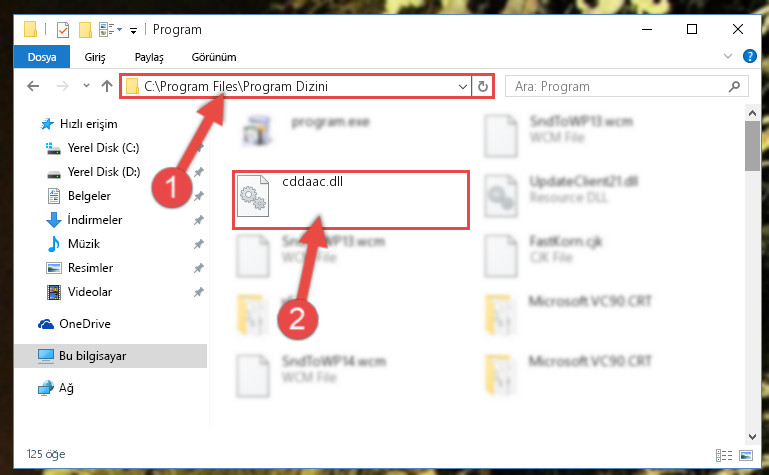Unpin İndirmeler from quick access
Viewport: 769px width, 475px height.
199,220
